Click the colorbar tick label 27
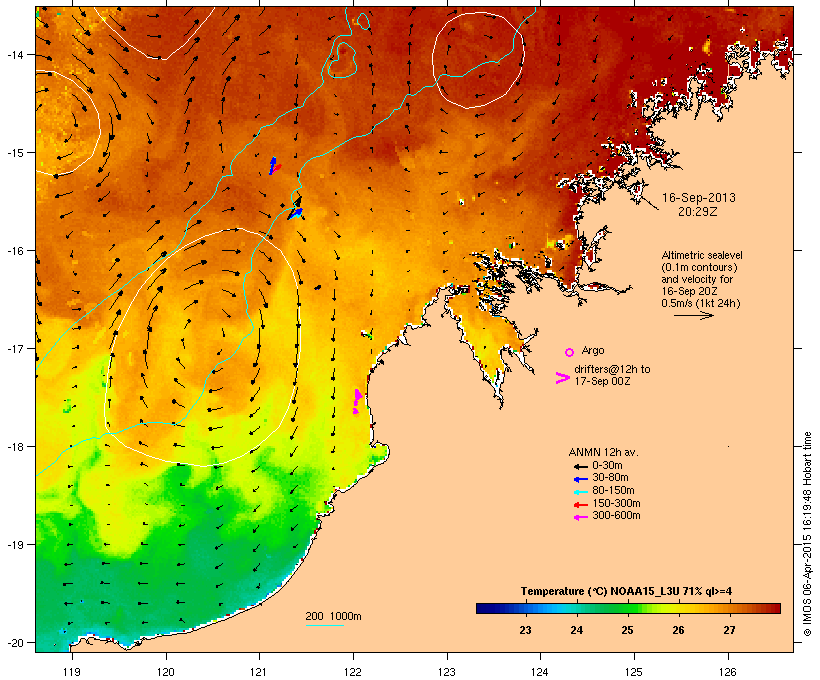This screenshot has height=680, width=820. [729, 630]
